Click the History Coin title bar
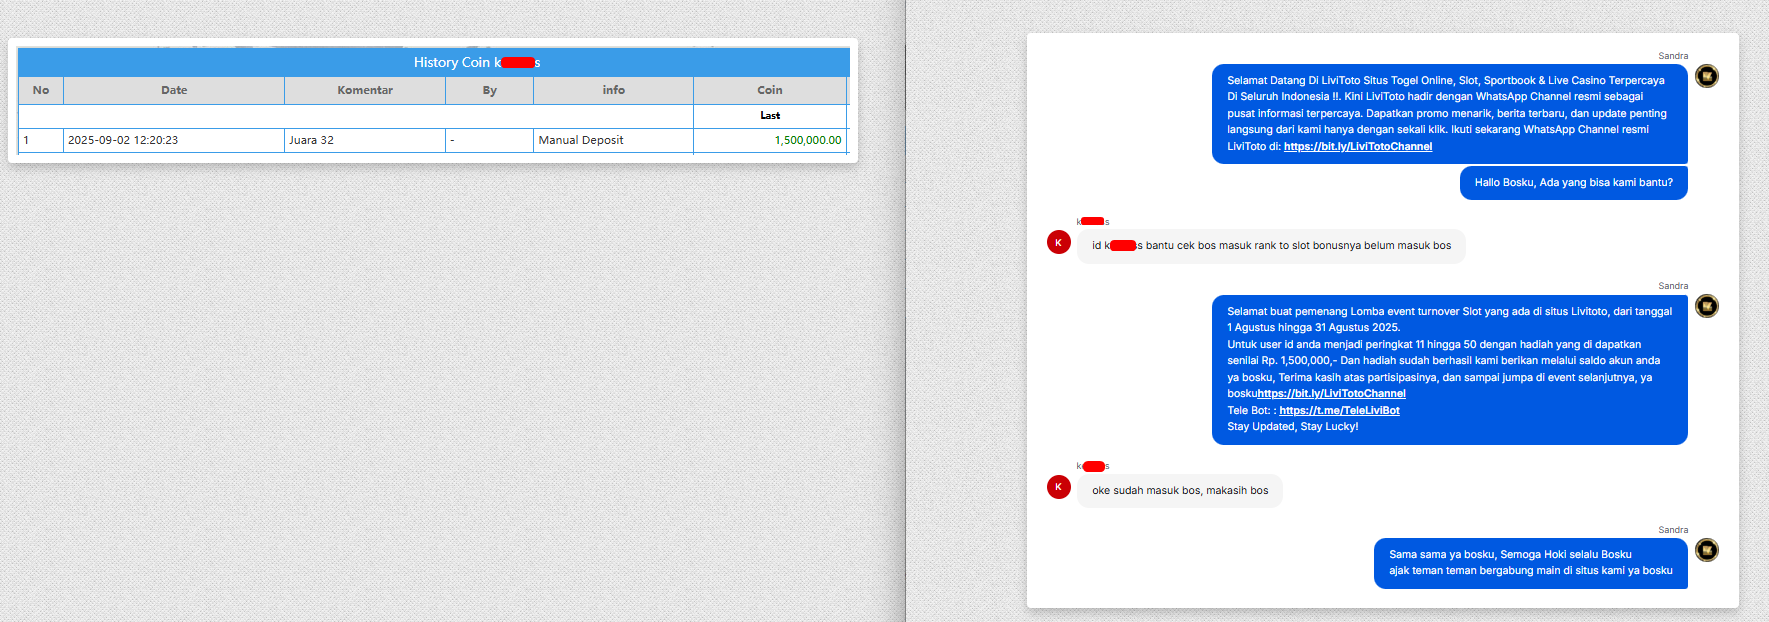Screen dimensions: 1769x622 click(434, 62)
